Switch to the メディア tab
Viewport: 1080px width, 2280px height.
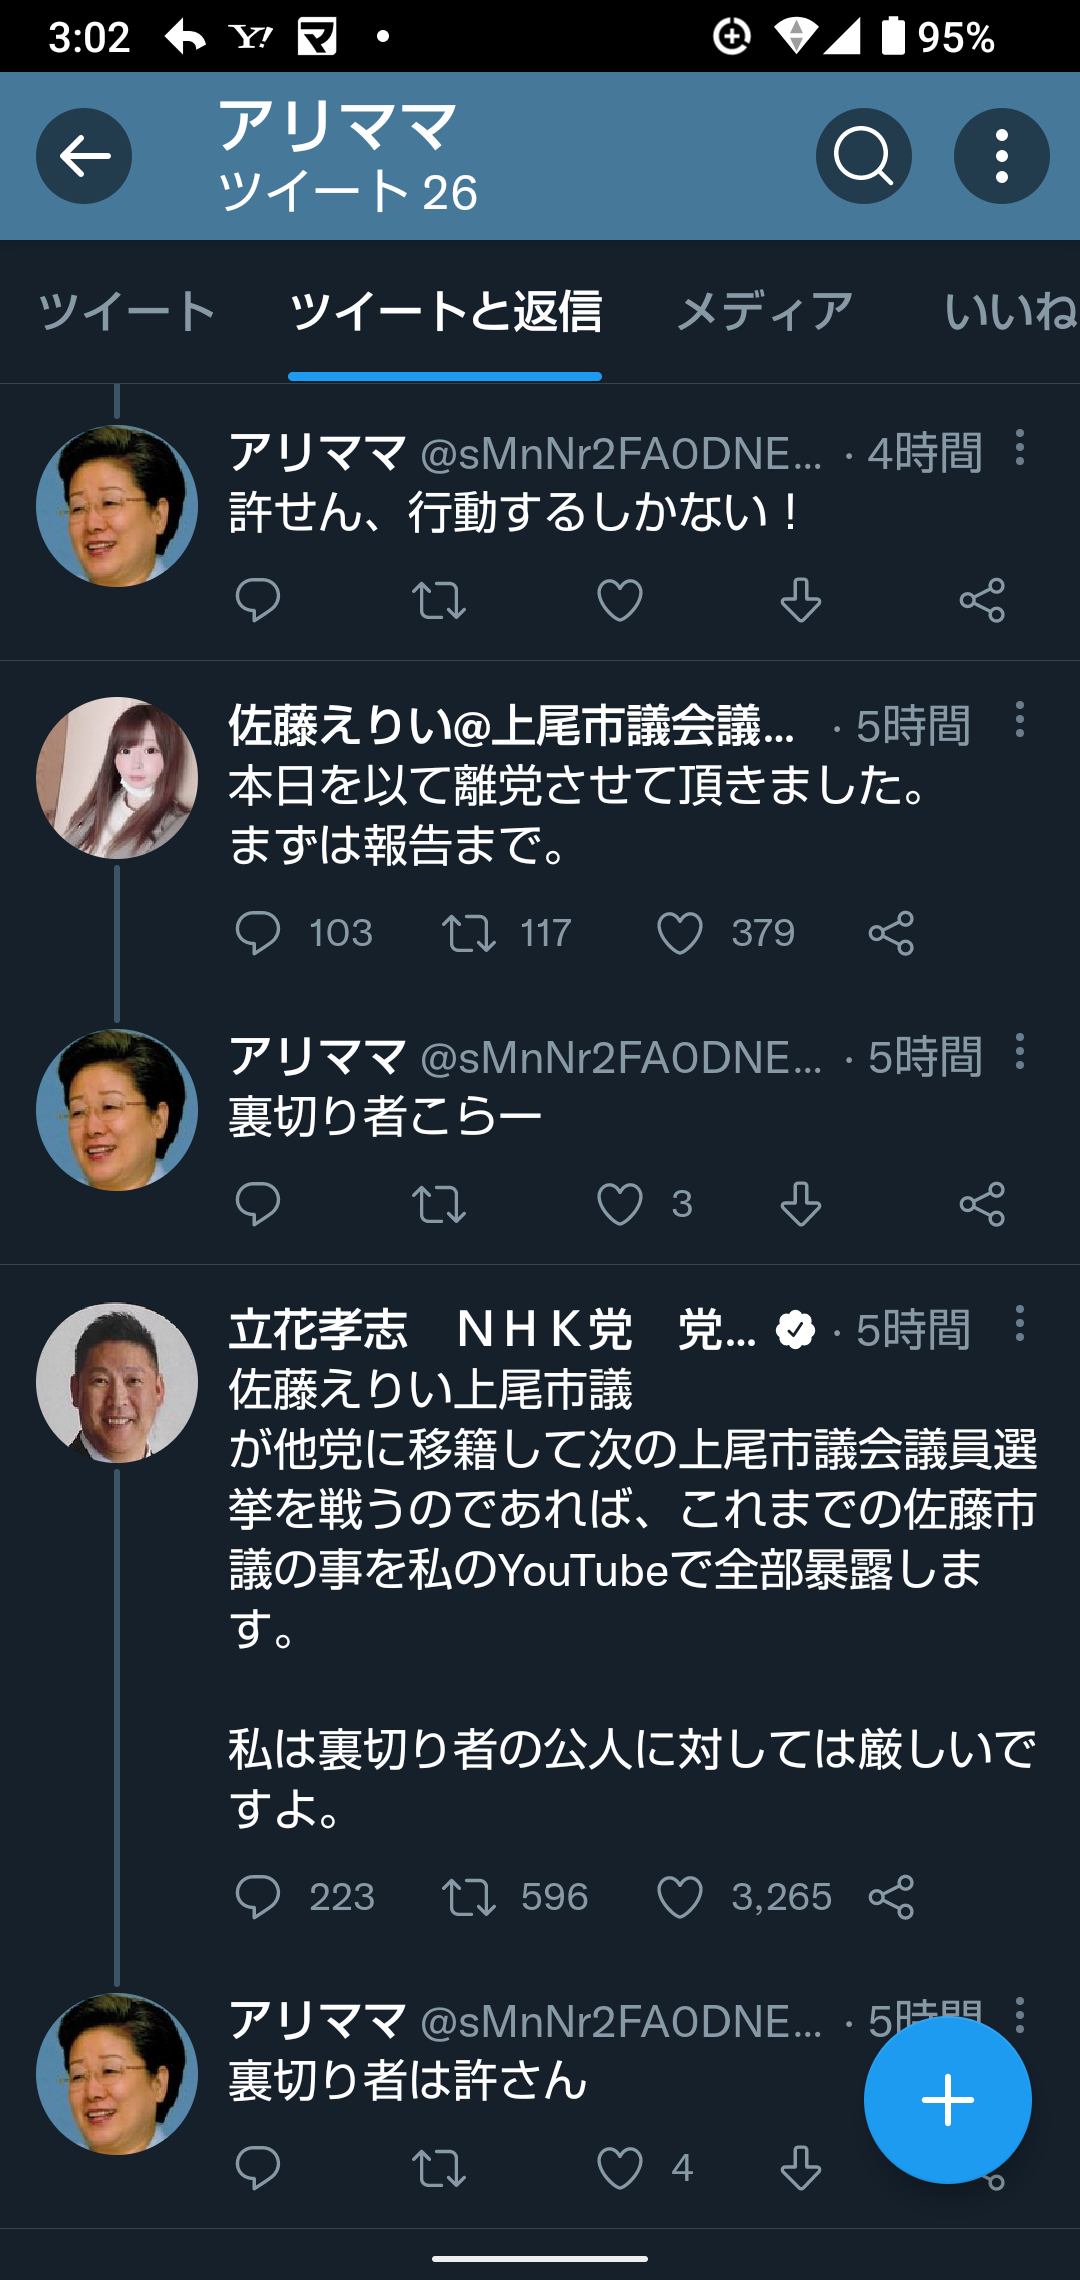(765, 311)
